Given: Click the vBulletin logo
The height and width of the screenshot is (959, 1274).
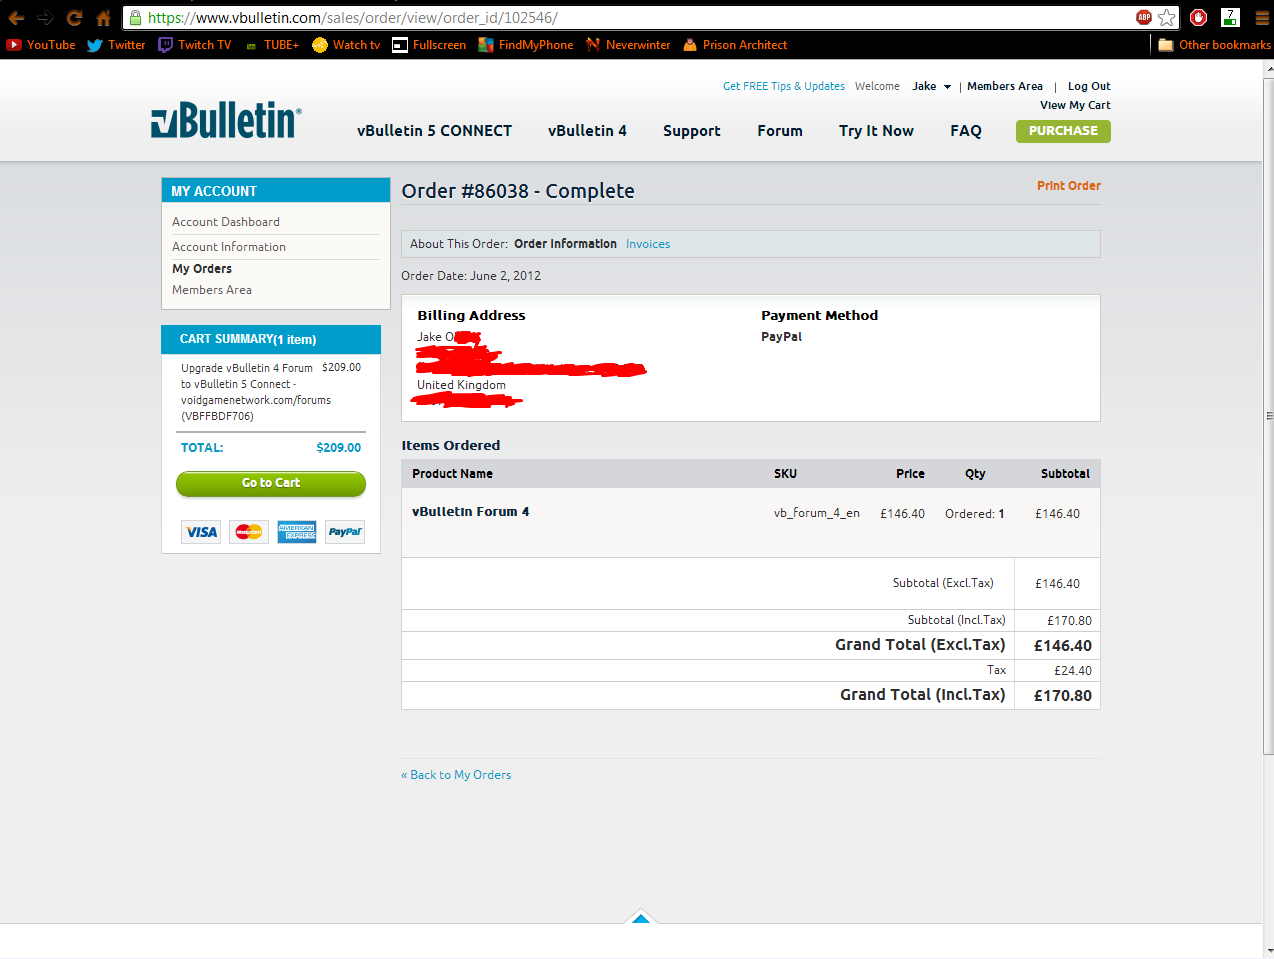Looking at the screenshot, I should point(226,120).
